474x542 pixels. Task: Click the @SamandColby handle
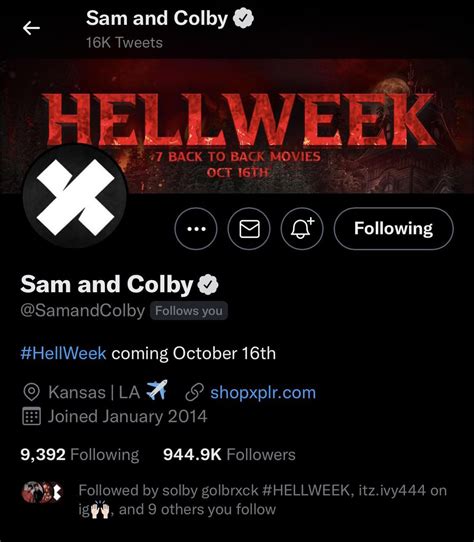point(83,310)
